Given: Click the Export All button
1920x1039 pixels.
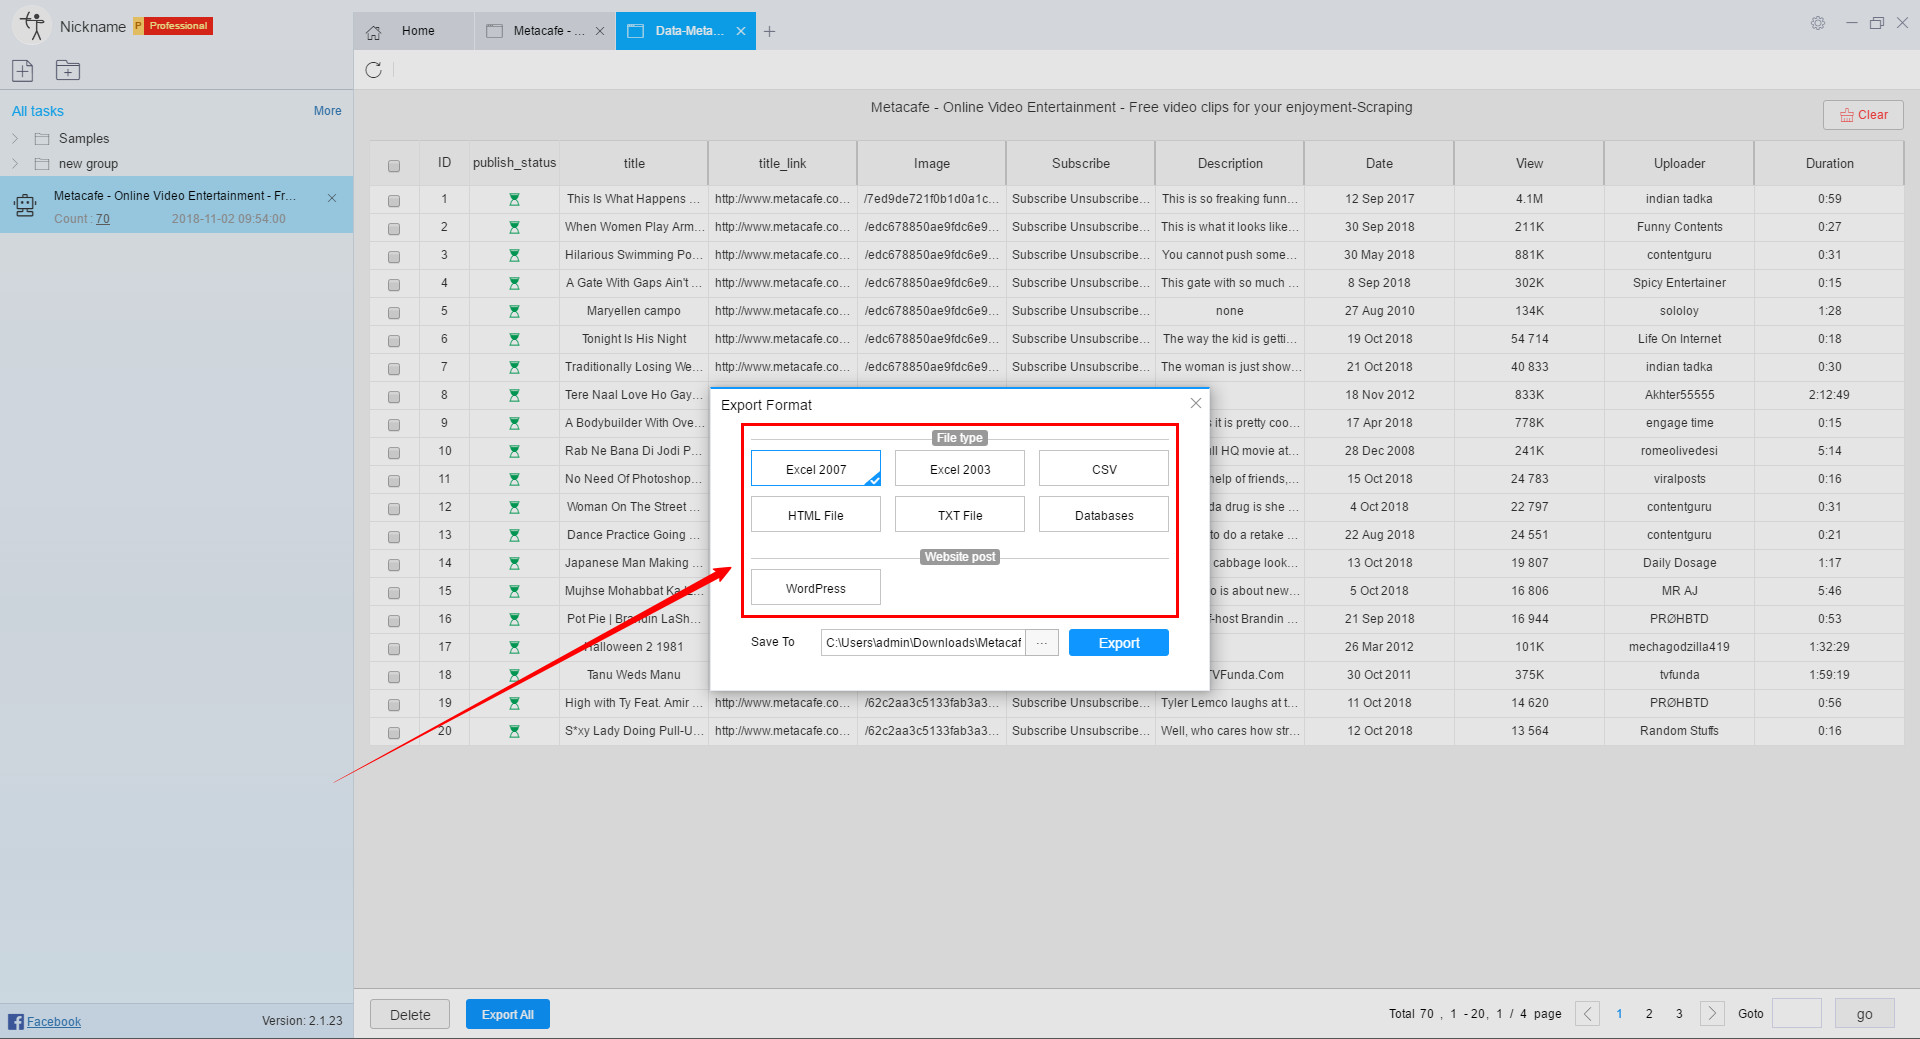Looking at the screenshot, I should (508, 1014).
